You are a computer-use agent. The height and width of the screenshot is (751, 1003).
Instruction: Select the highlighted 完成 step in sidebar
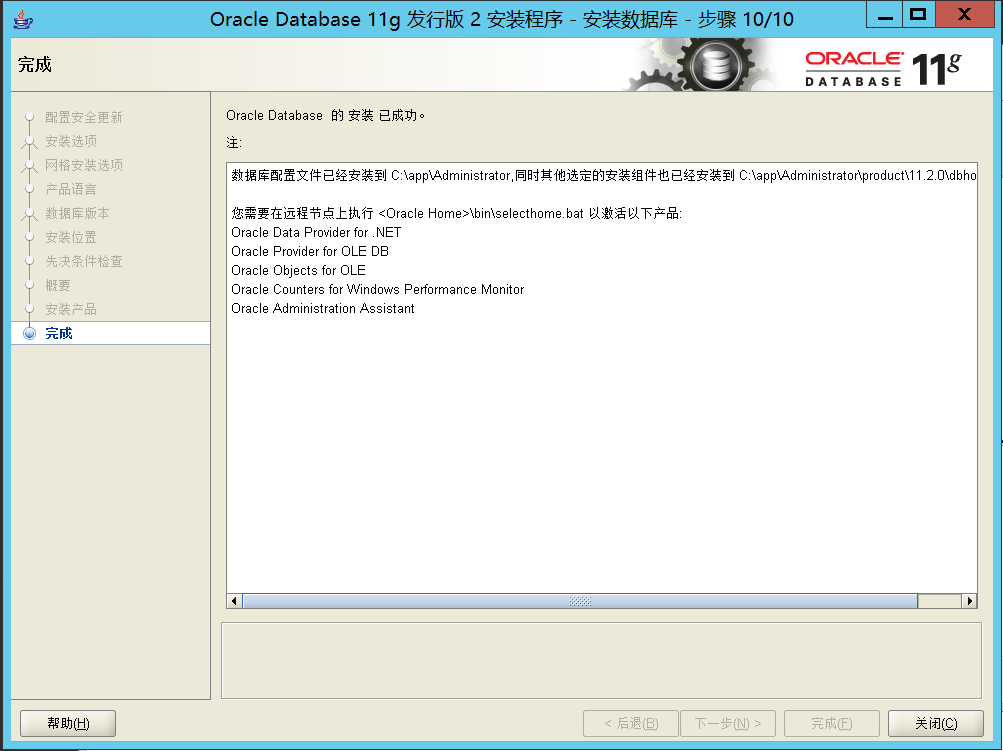(x=111, y=333)
